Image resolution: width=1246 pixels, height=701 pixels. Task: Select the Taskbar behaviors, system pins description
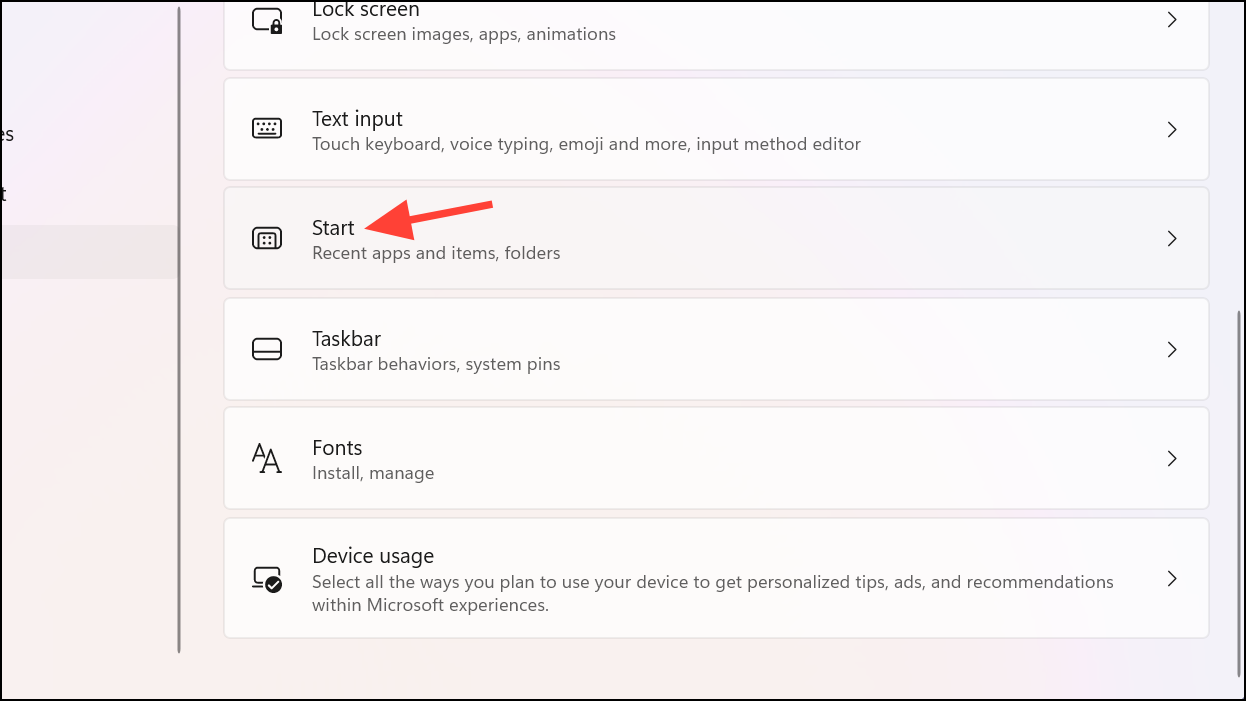pyautogui.click(x=436, y=364)
